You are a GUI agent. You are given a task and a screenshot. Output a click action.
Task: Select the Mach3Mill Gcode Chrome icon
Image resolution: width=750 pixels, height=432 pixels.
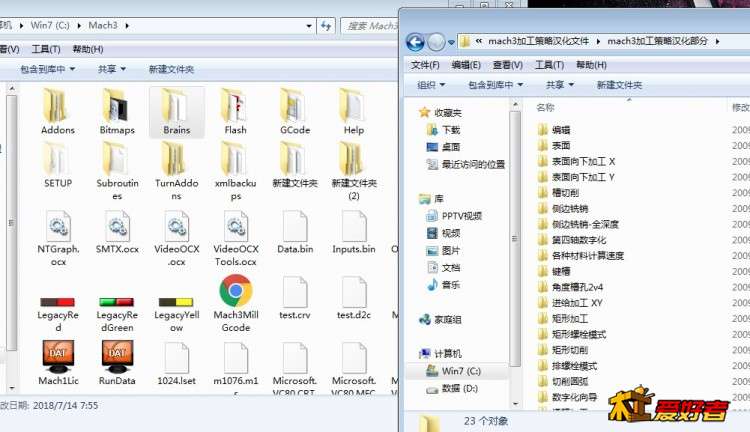coord(235,290)
